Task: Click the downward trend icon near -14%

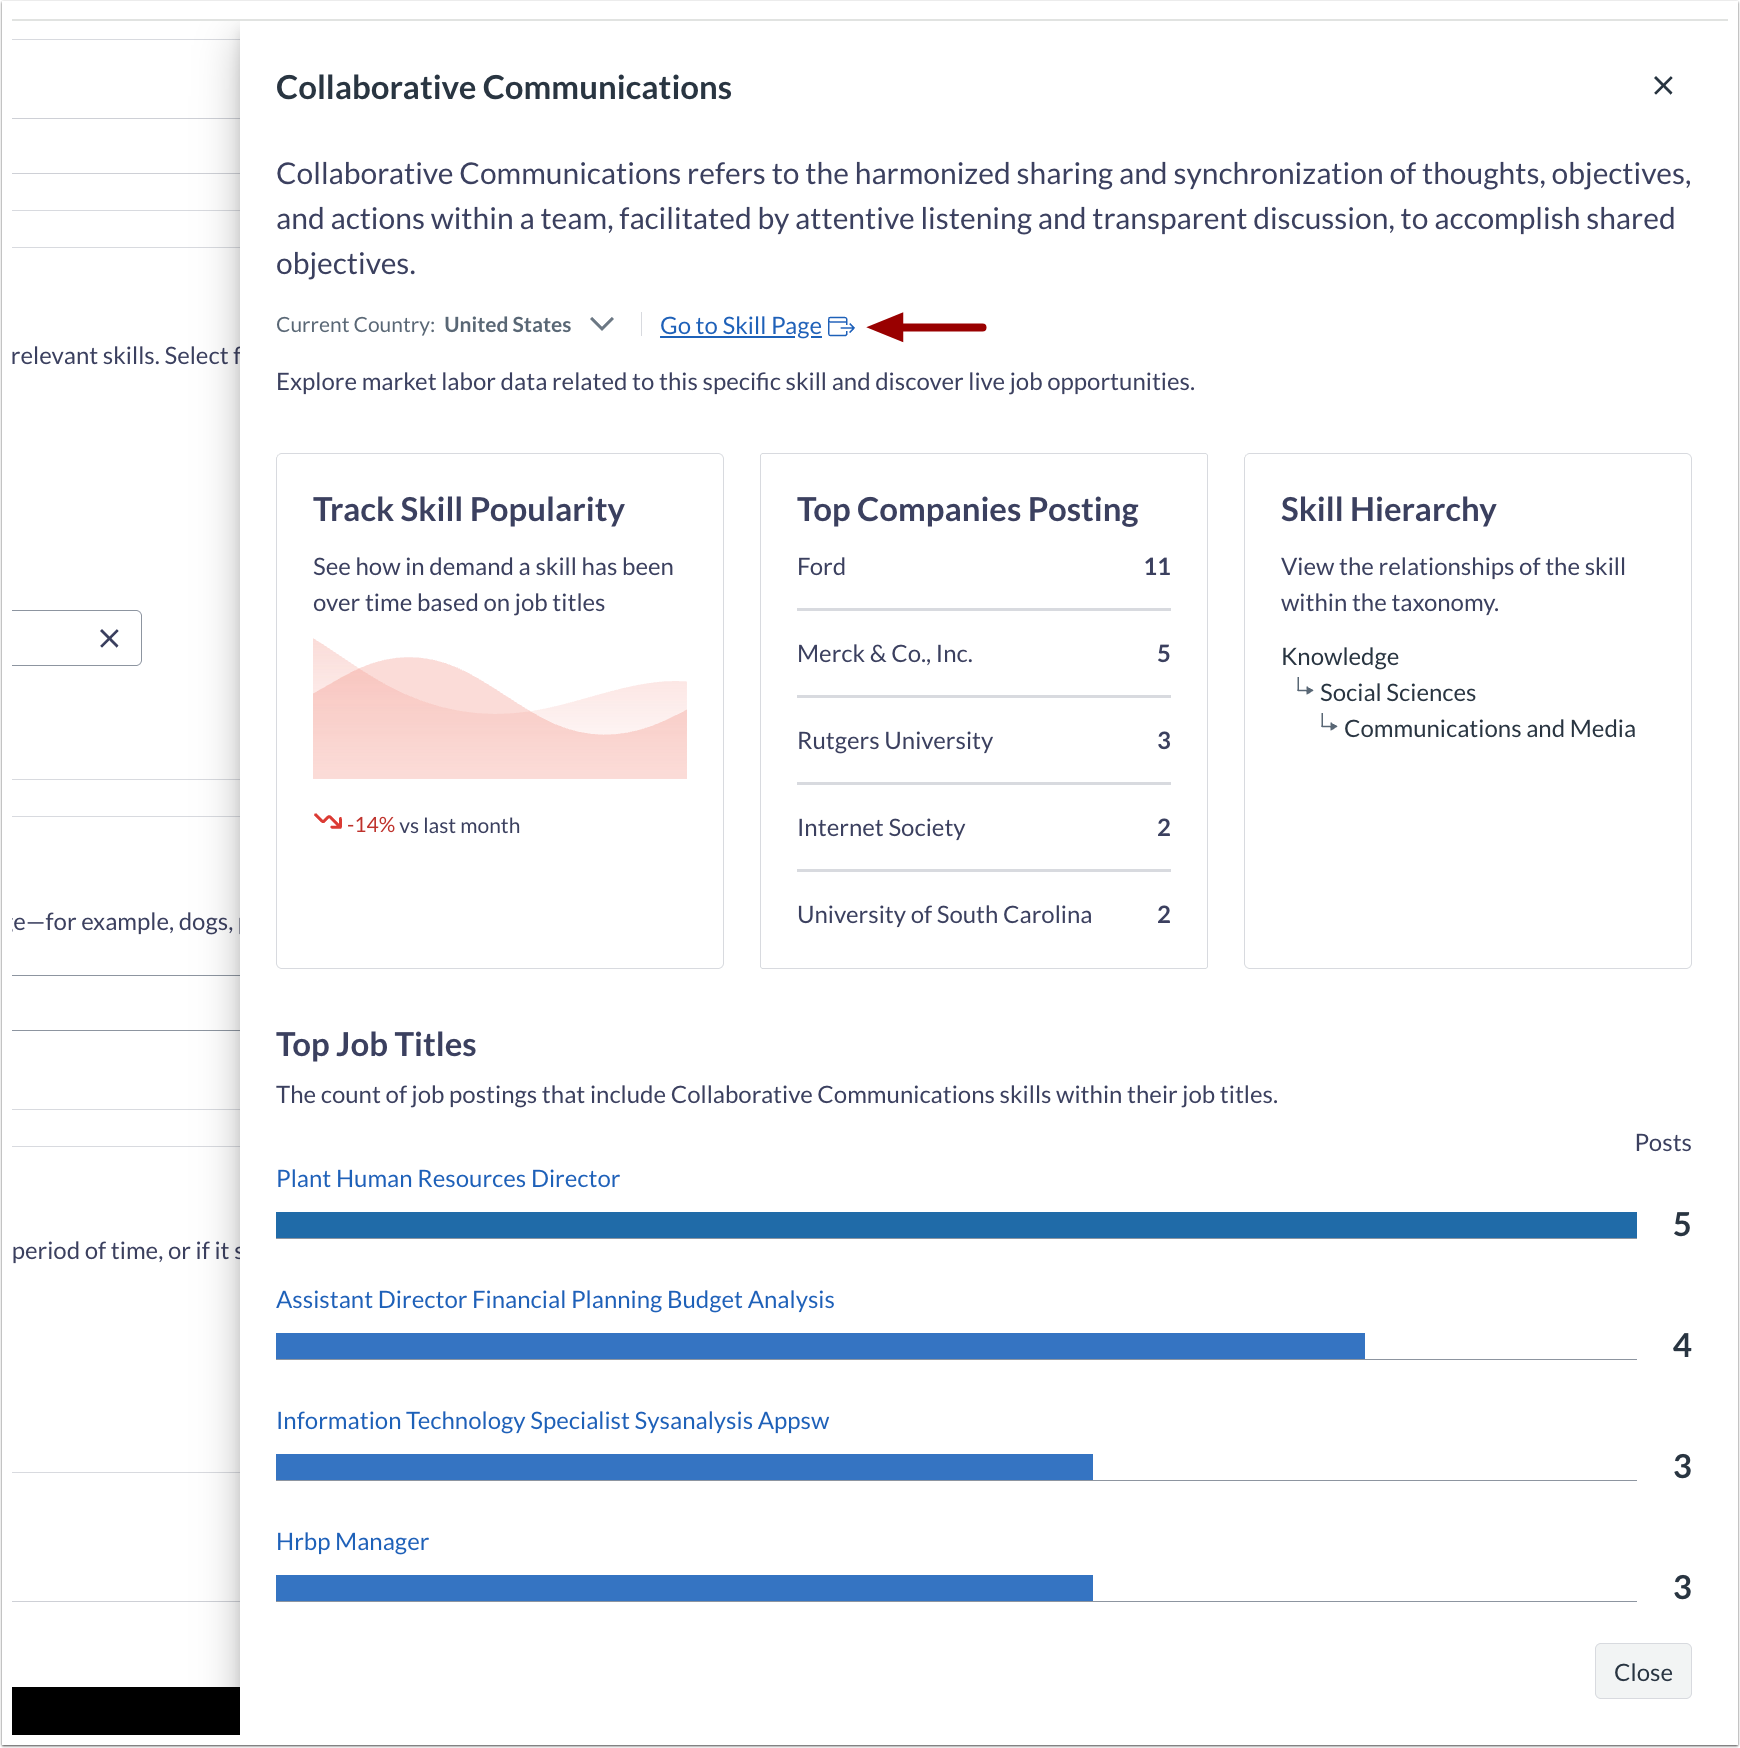Action: pos(327,822)
